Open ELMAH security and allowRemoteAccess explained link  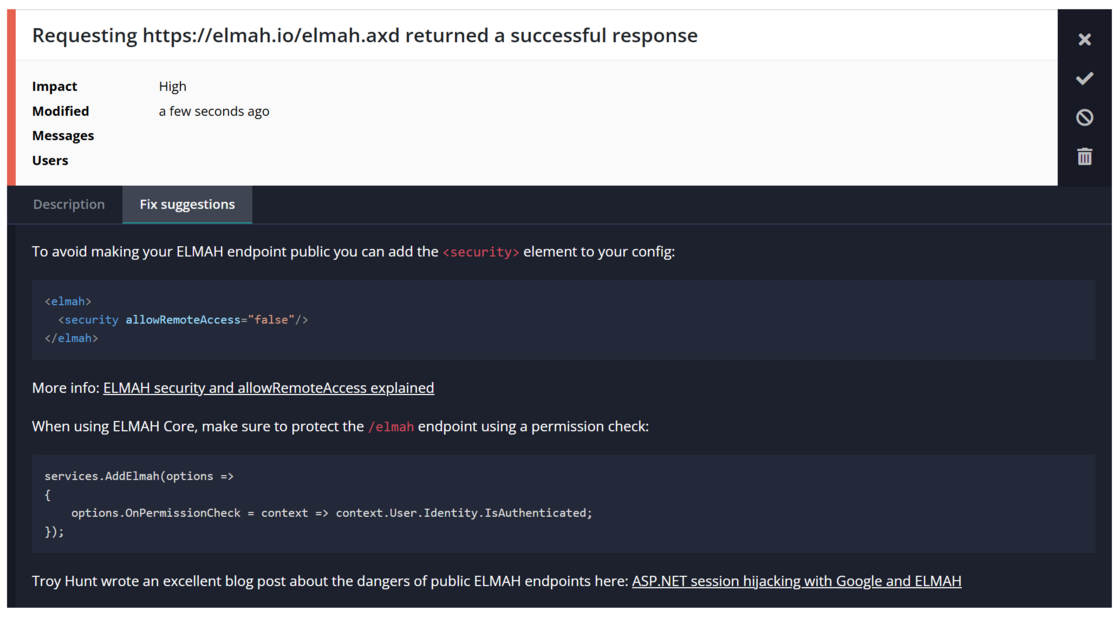269,388
